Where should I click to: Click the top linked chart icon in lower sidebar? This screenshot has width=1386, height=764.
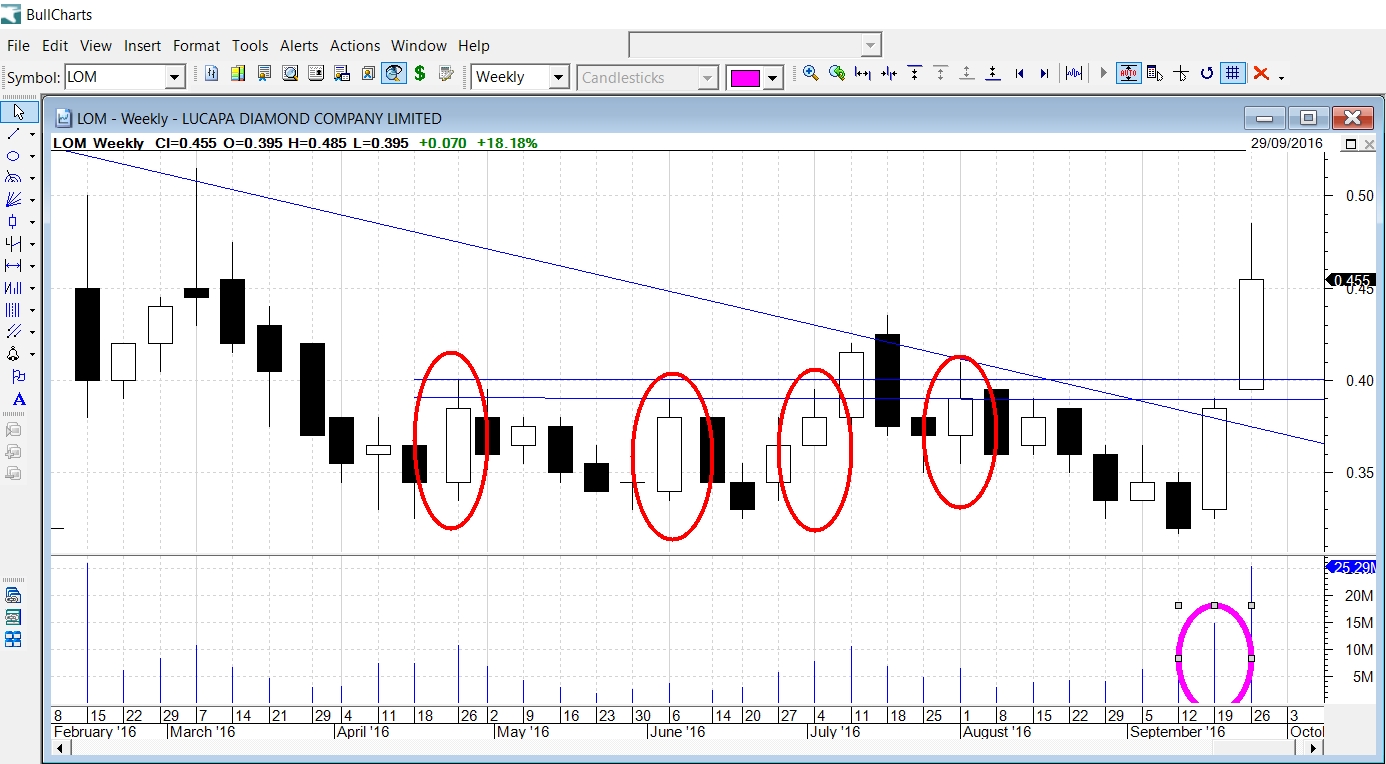14,595
